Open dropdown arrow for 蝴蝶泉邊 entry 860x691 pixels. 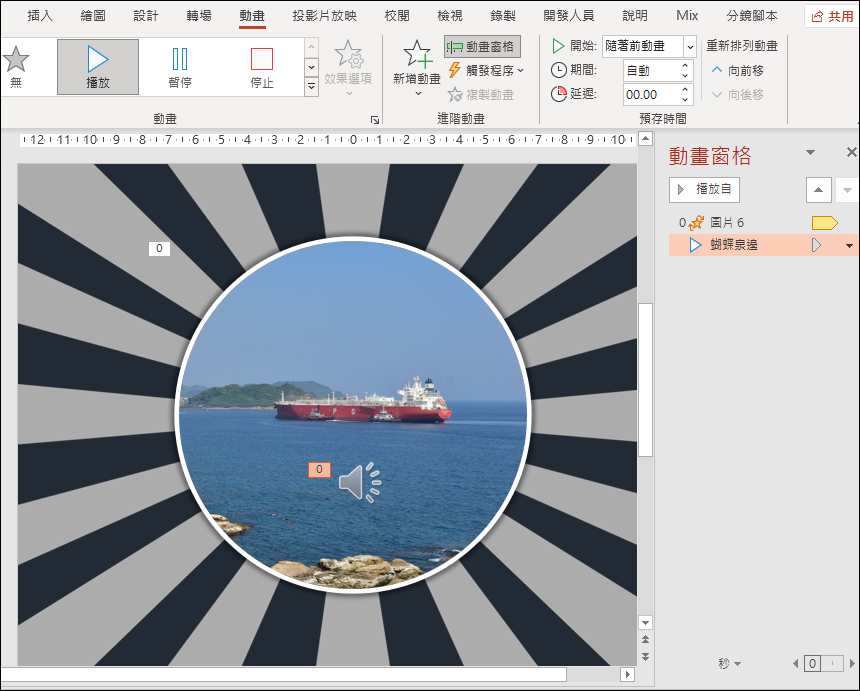(850, 246)
